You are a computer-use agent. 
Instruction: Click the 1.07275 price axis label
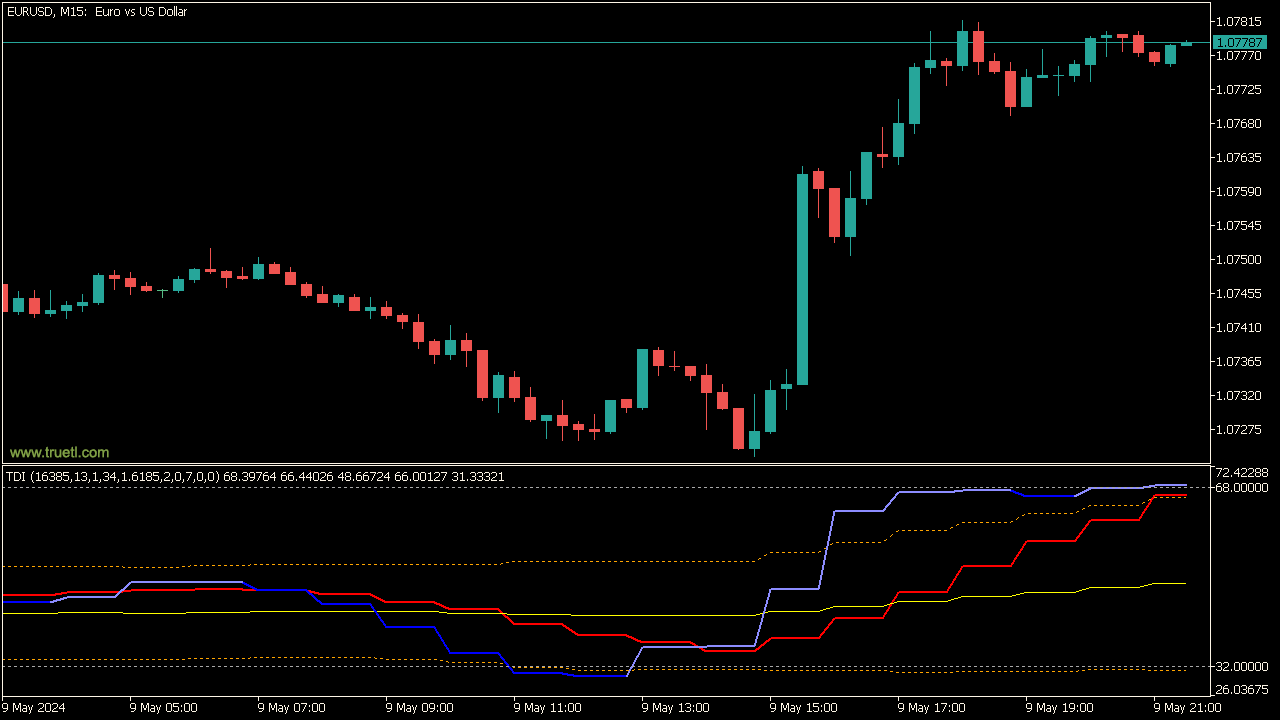click(1240, 430)
